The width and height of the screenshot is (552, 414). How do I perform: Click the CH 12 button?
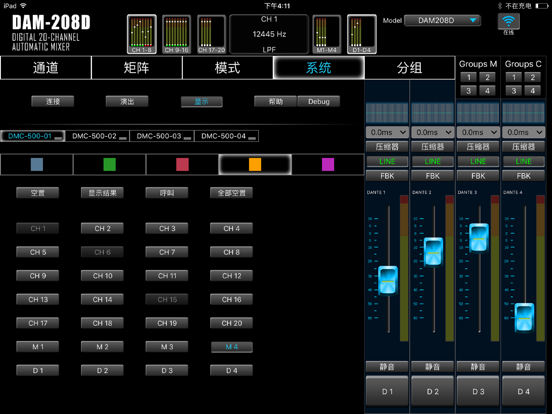231,276
